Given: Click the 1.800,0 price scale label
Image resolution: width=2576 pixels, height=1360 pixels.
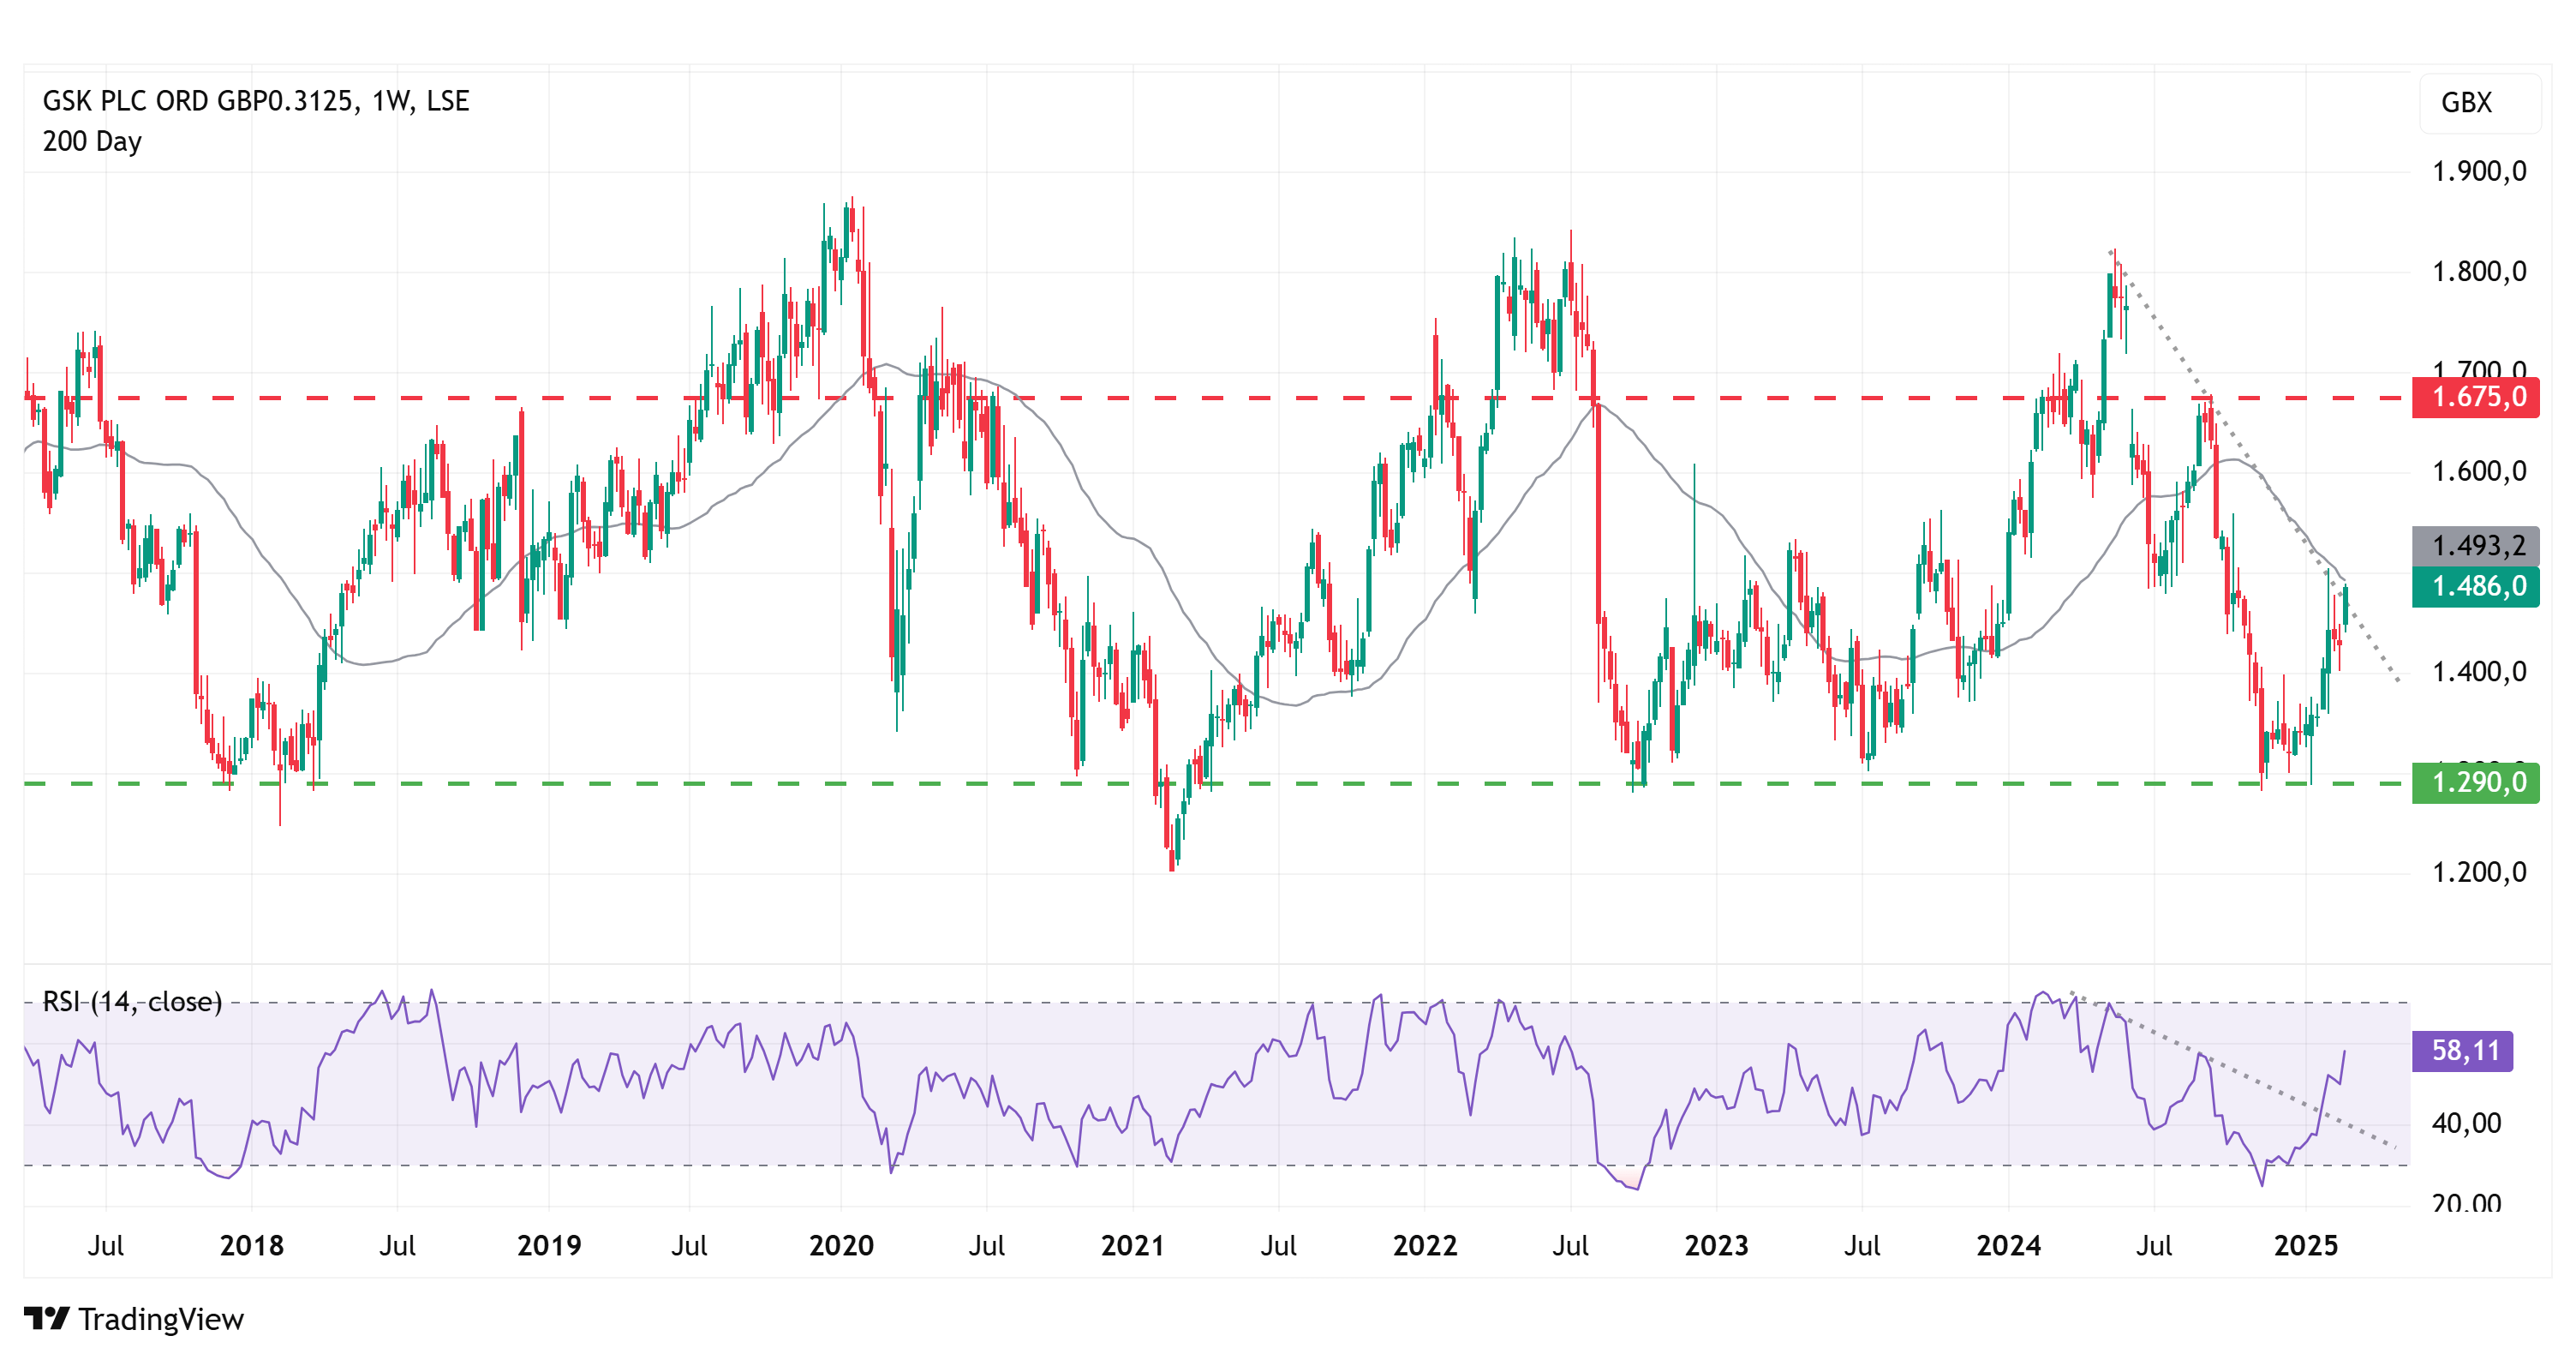Looking at the screenshot, I should coord(2479,271).
